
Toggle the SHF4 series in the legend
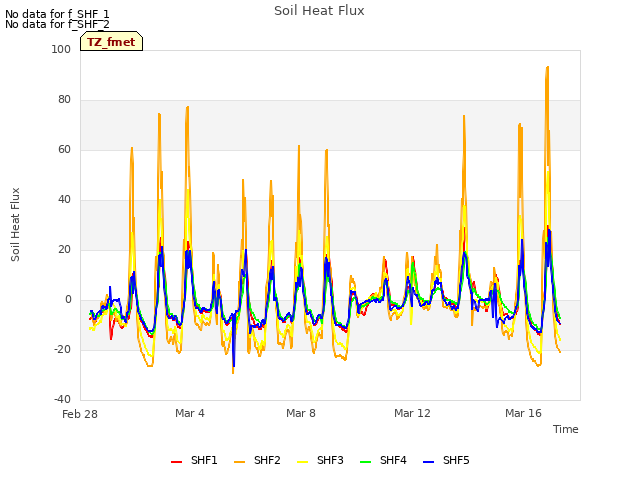[x=383, y=460]
